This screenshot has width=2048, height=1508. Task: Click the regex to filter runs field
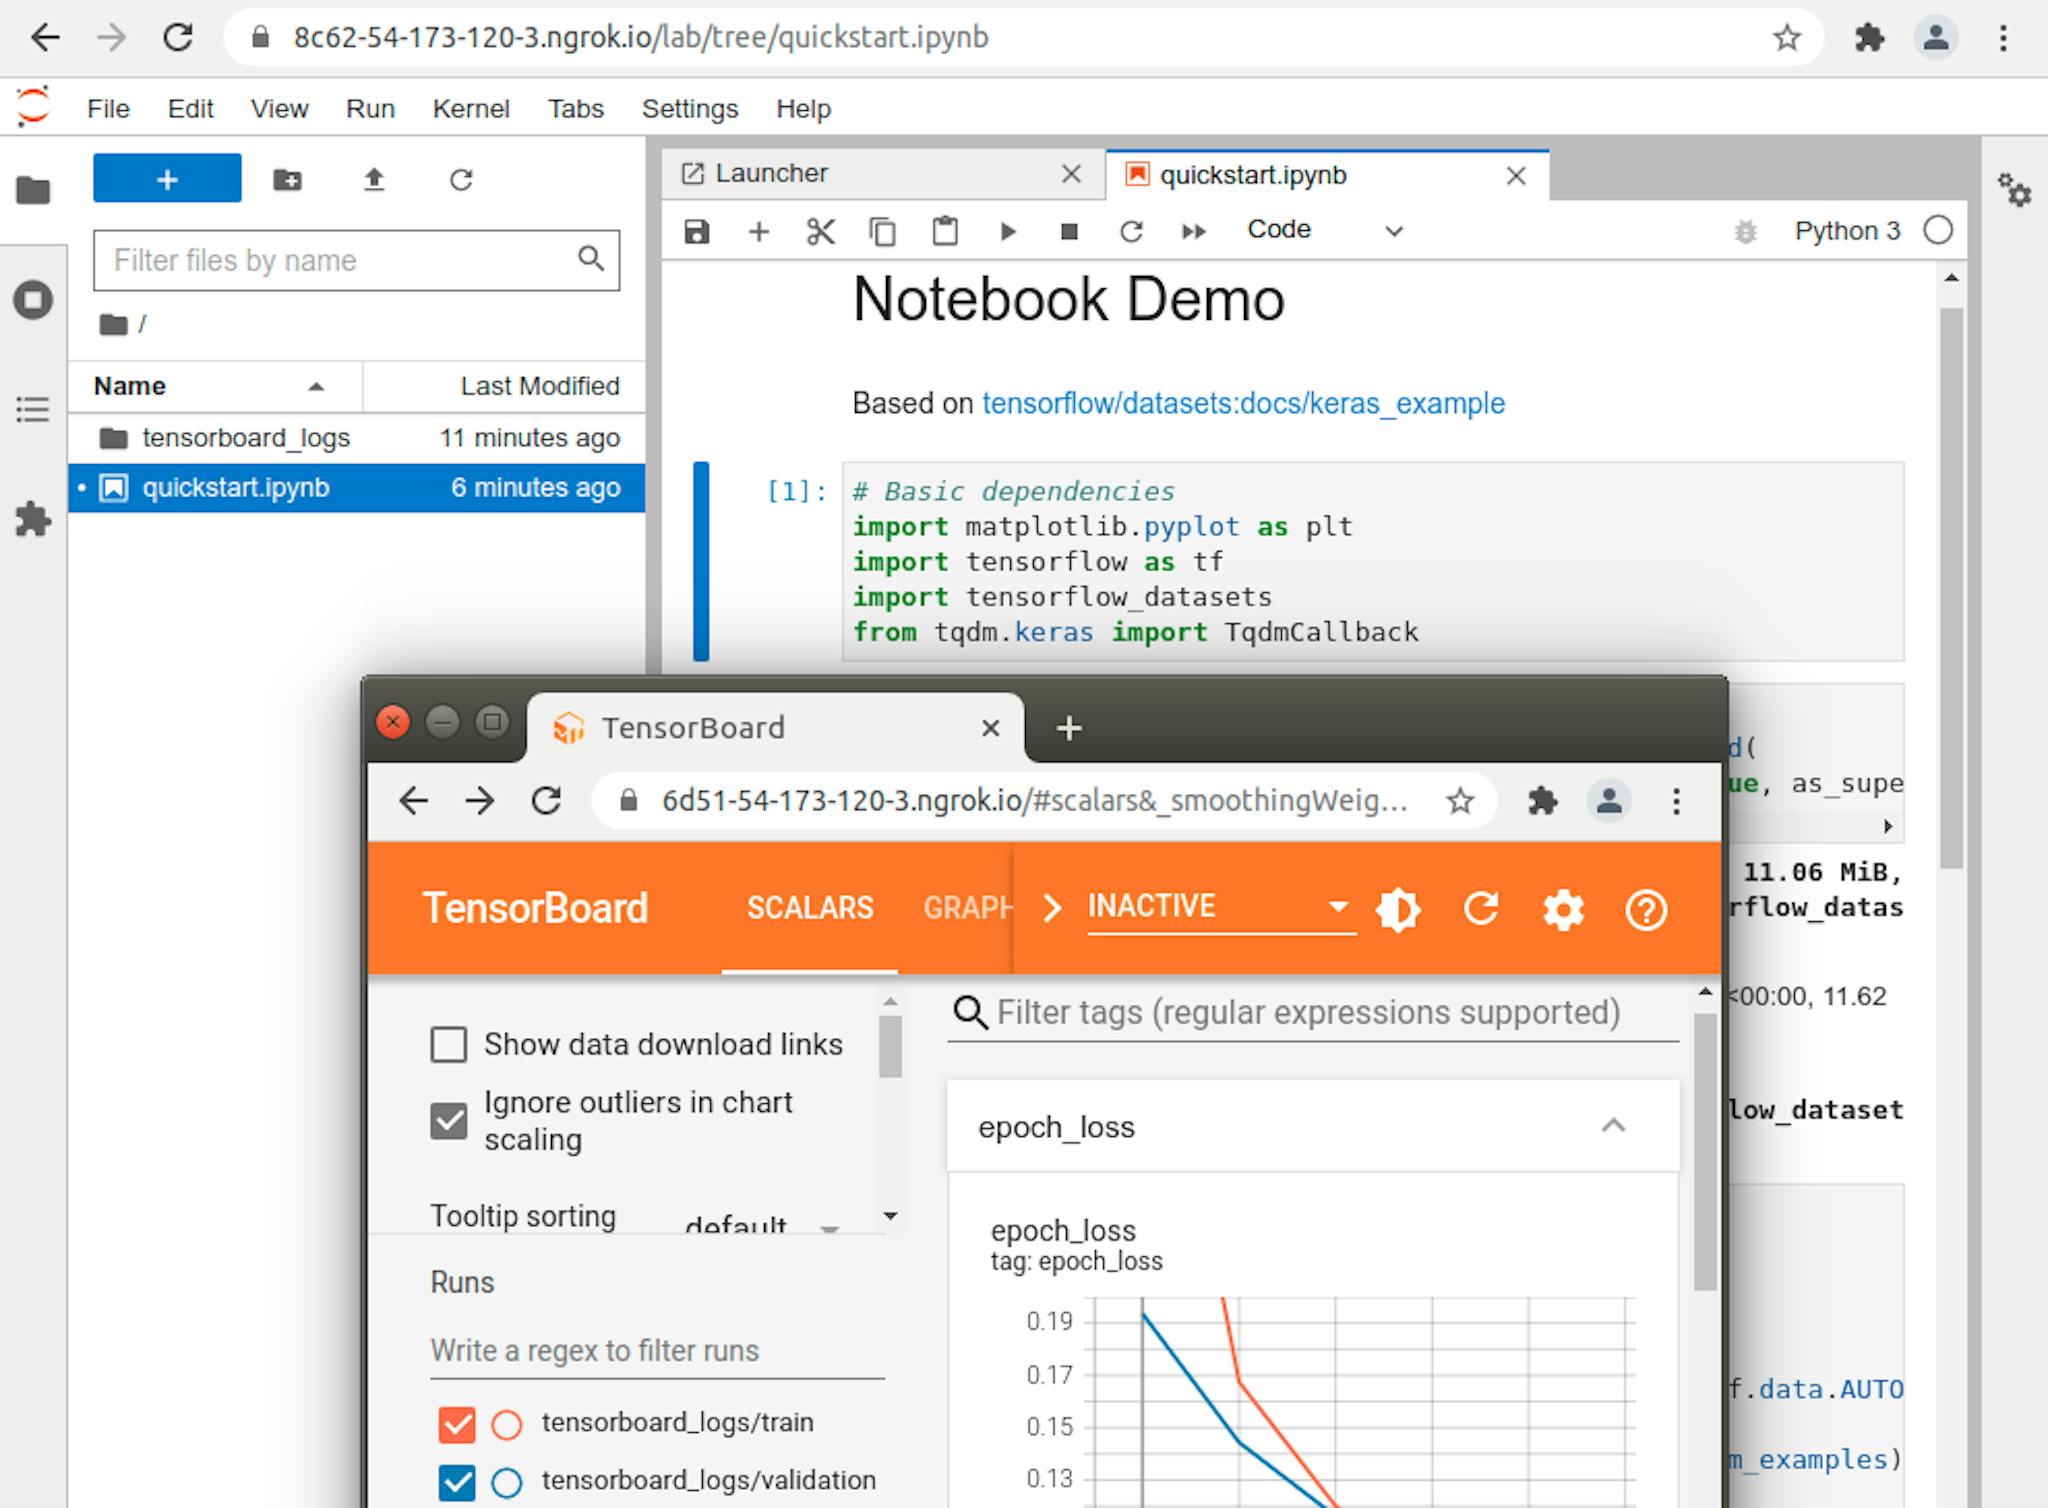coord(657,1351)
